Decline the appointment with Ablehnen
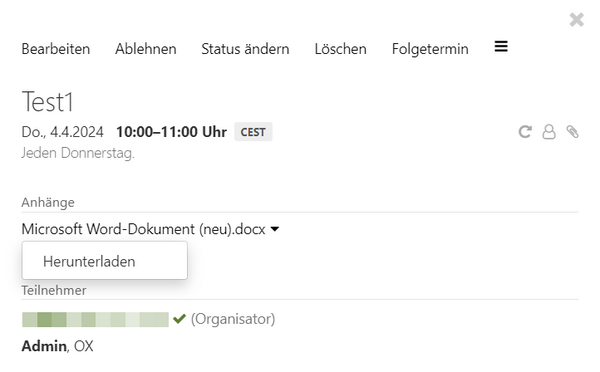The image size is (600, 372). (x=146, y=49)
